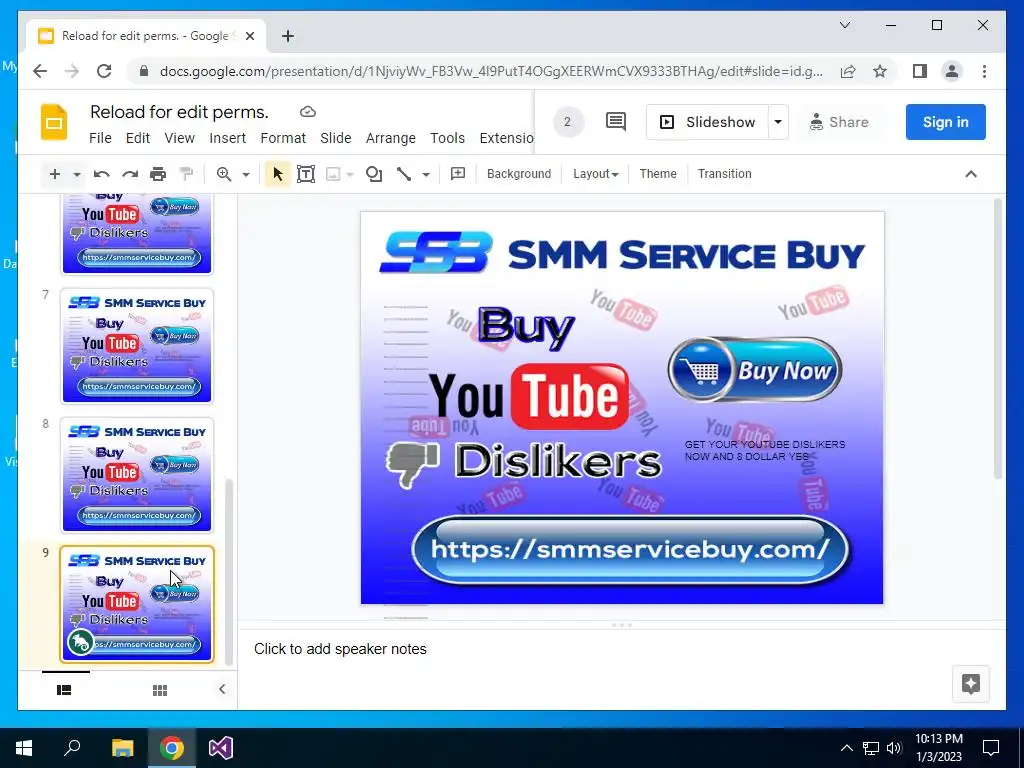Open the tab search dropdown chevron
Image resolution: width=1024 pixels, height=768 pixels.
click(x=844, y=25)
